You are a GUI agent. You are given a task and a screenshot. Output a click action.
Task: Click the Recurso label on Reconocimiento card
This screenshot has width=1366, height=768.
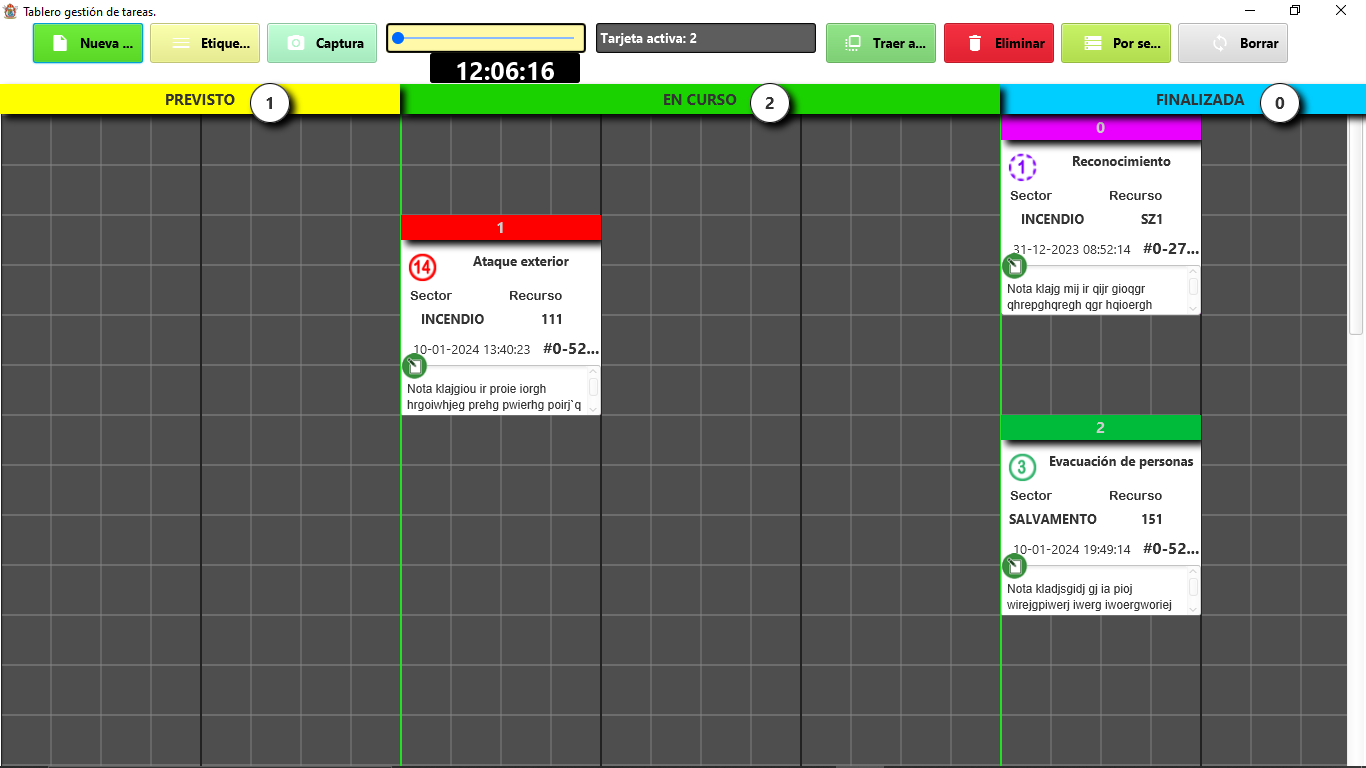(1136, 196)
